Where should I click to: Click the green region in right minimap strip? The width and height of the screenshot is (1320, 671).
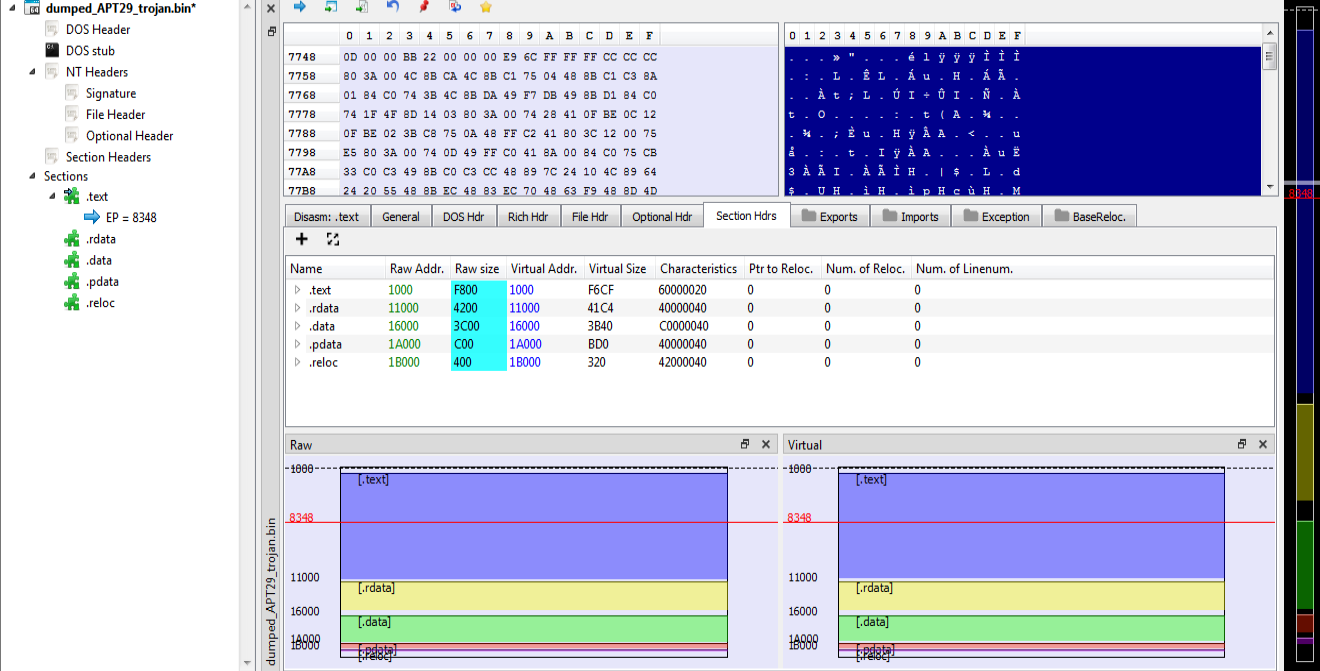point(1304,565)
